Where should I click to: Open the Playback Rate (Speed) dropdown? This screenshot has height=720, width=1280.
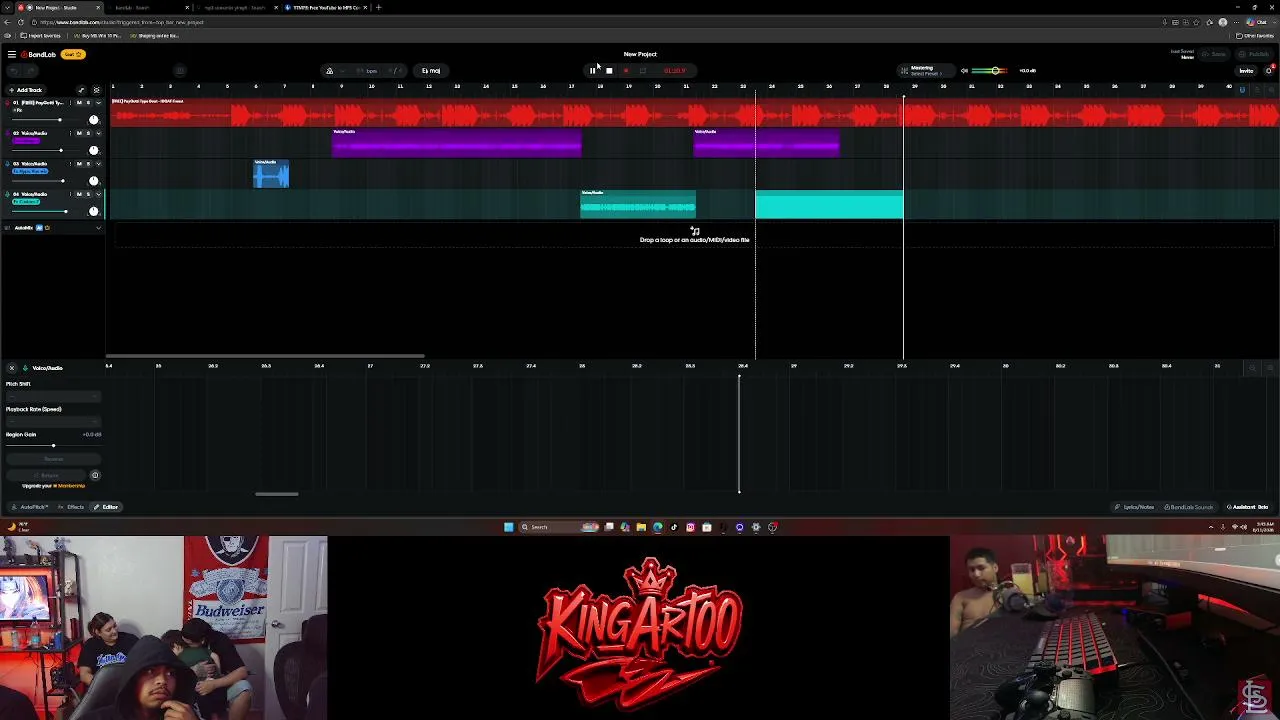53,422
